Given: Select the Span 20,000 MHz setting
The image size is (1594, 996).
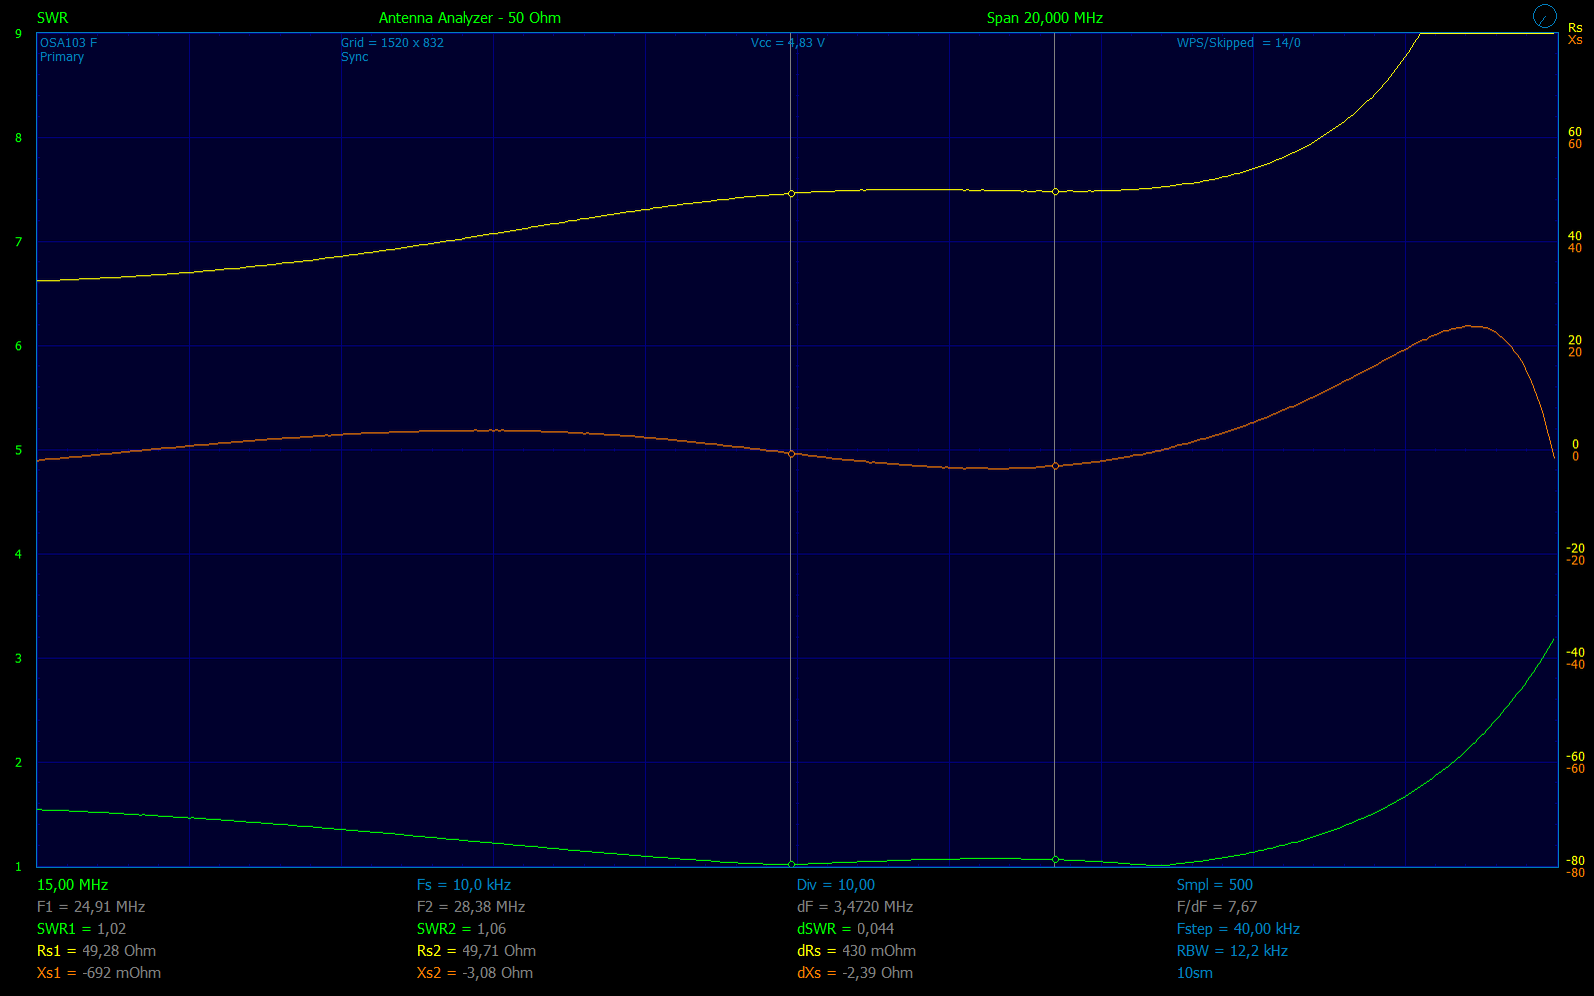Looking at the screenshot, I should [1044, 18].
